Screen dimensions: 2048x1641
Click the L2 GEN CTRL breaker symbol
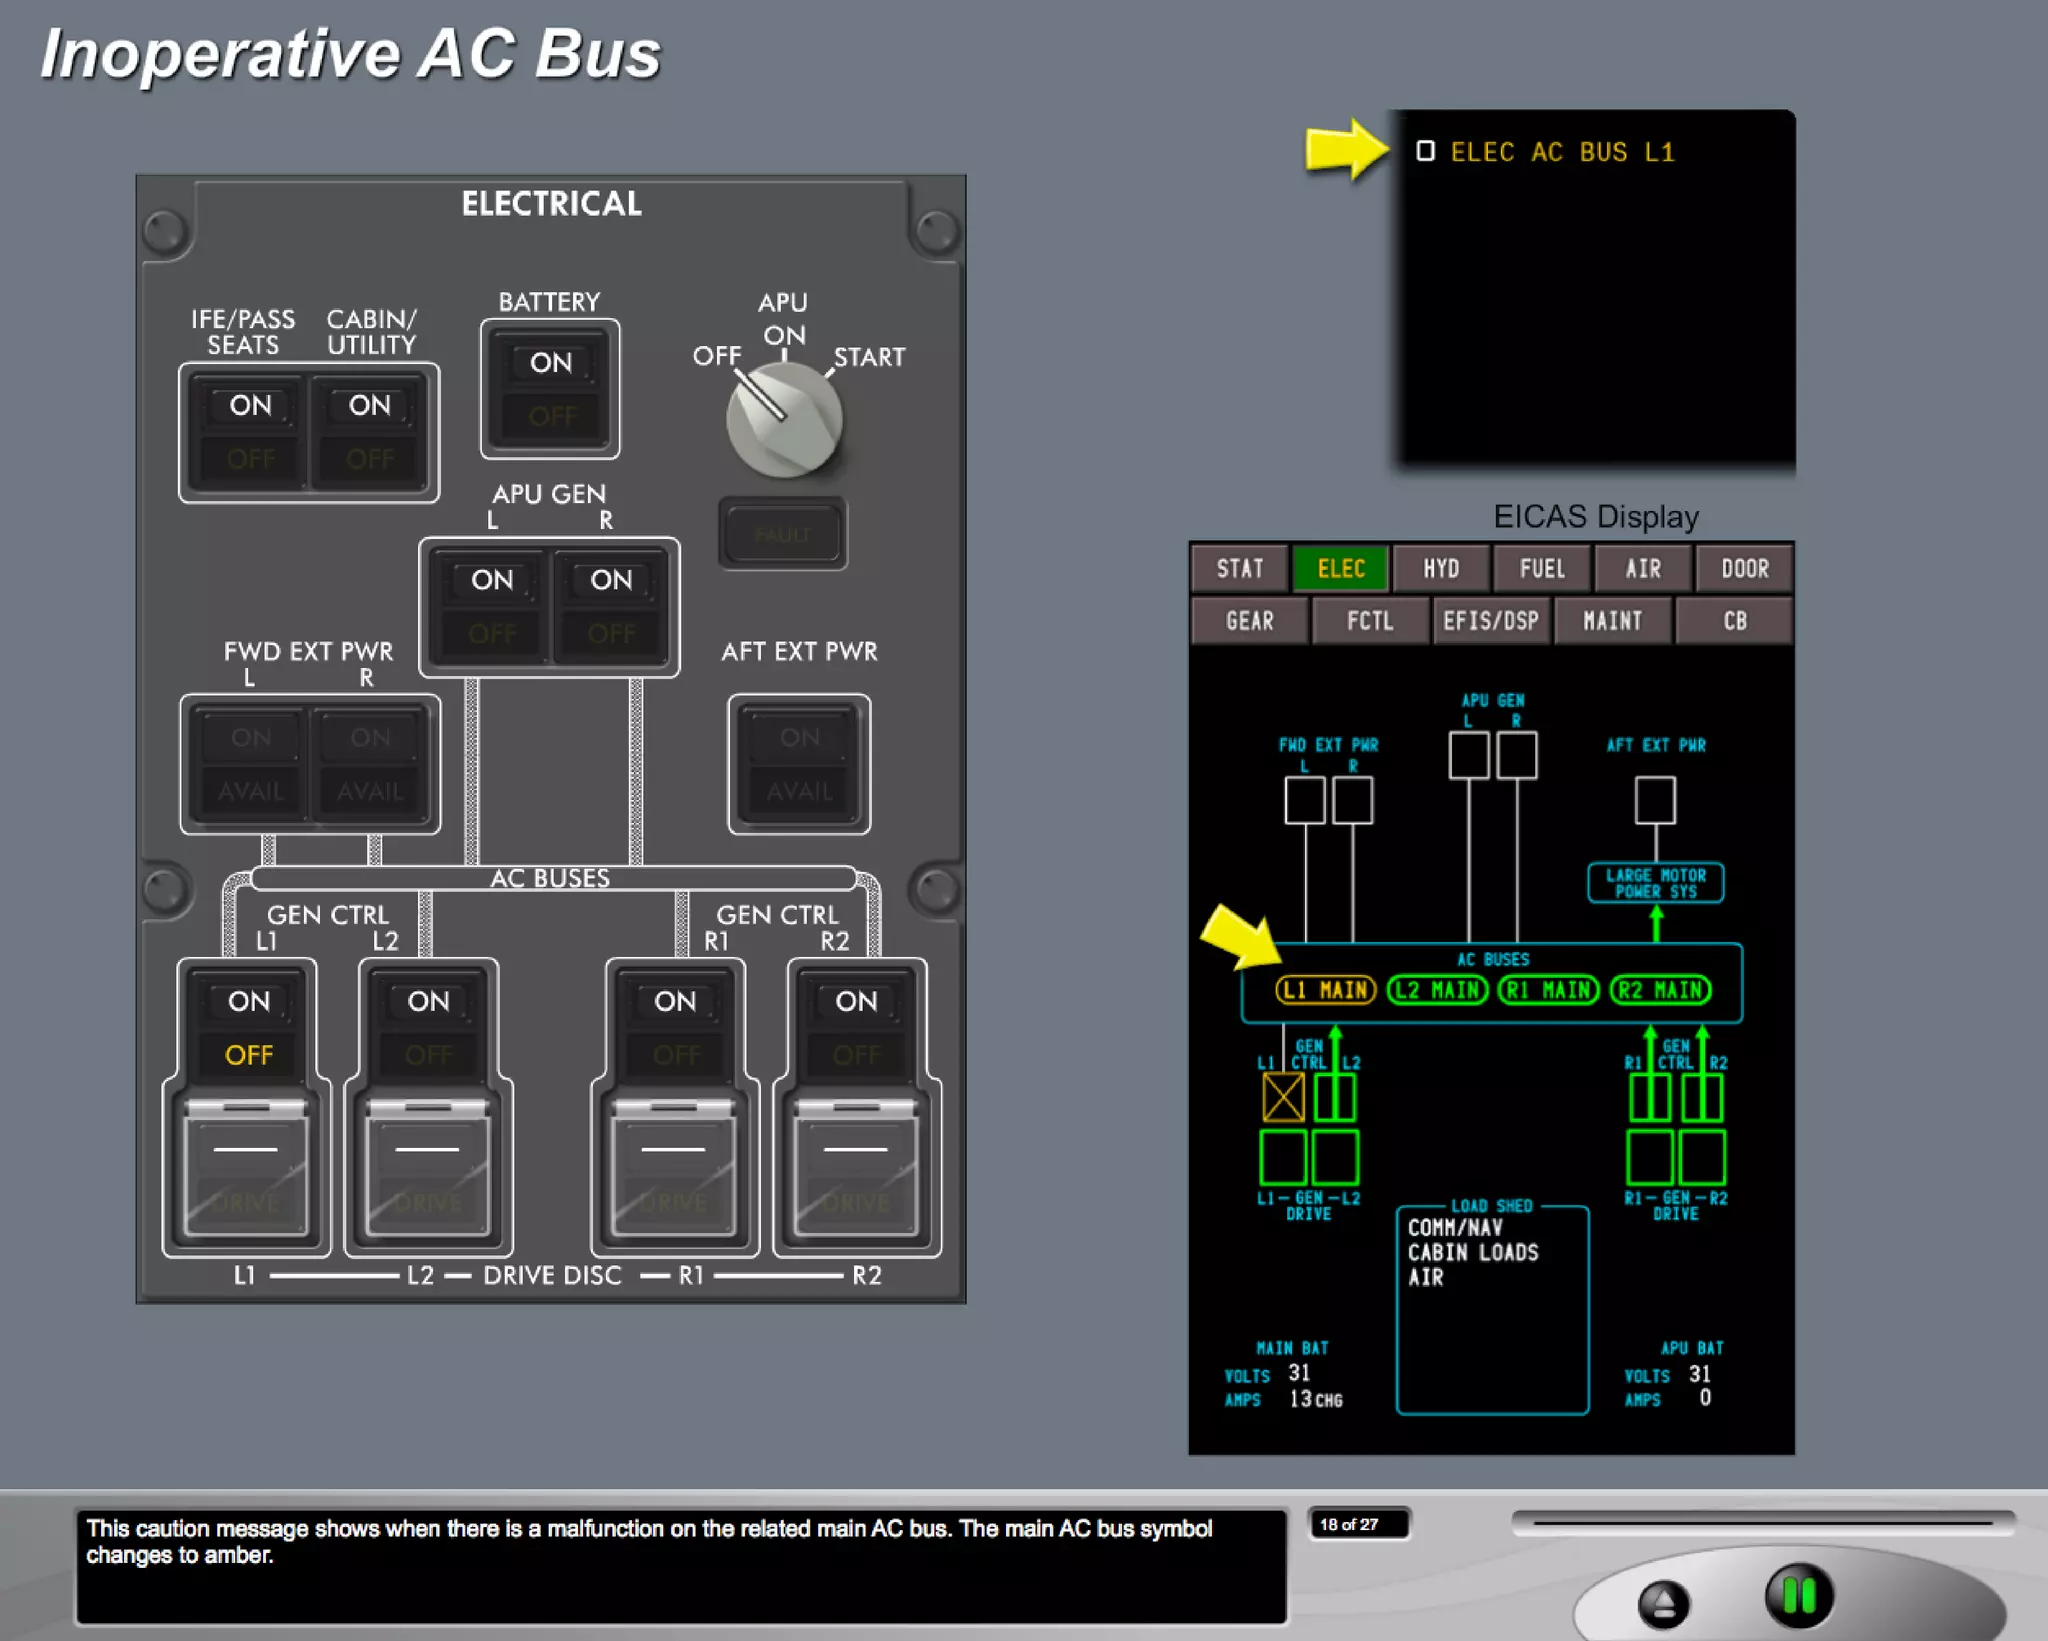(x=1335, y=1098)
